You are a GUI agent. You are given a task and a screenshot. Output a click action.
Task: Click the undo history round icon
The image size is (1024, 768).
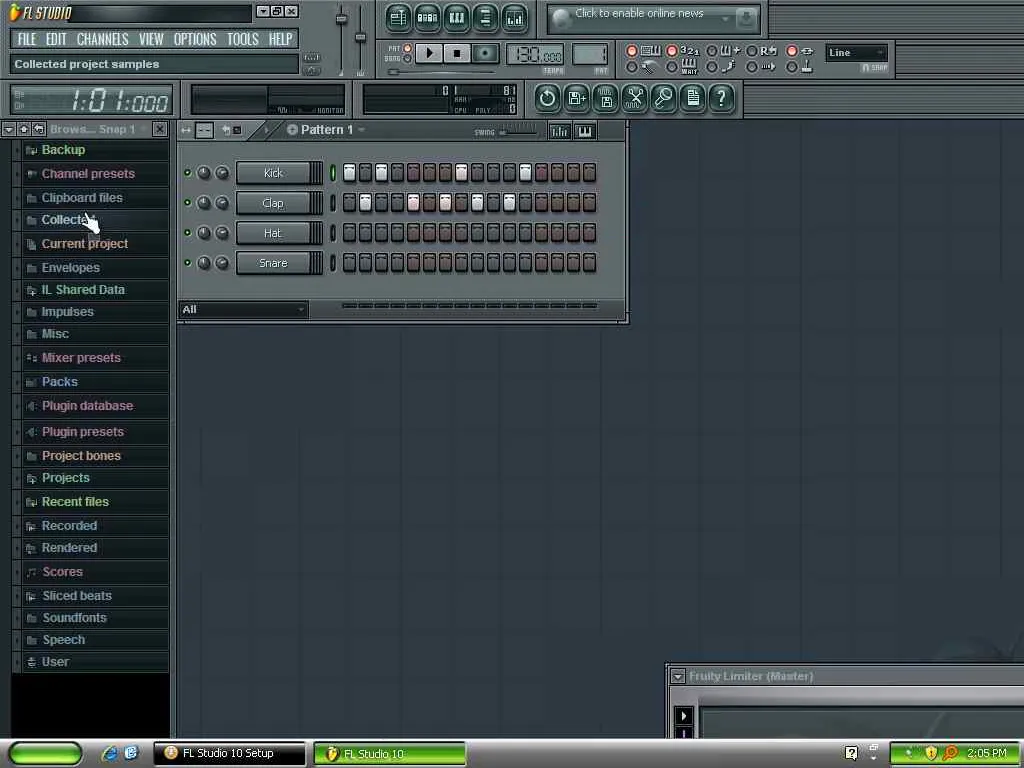[x=547, y=99]
